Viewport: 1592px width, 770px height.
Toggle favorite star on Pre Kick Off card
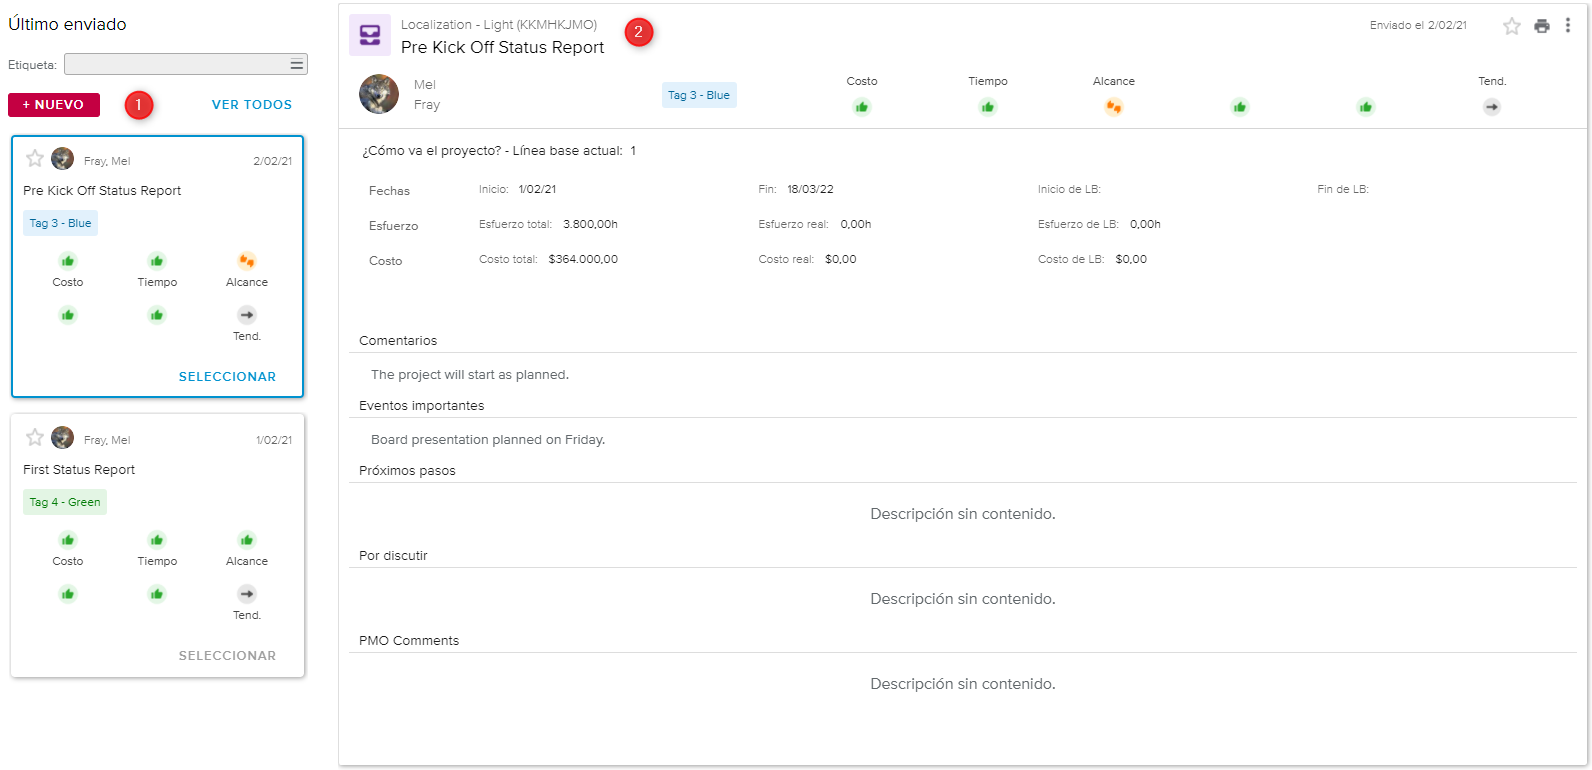coord(35,158)
